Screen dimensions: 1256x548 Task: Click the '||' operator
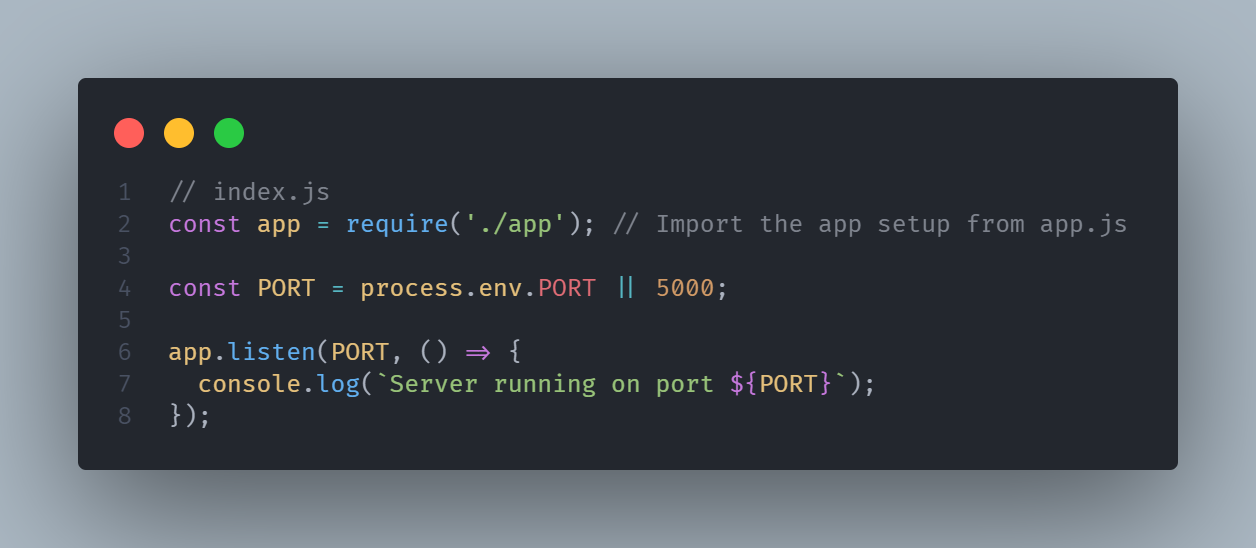(626, 288)
